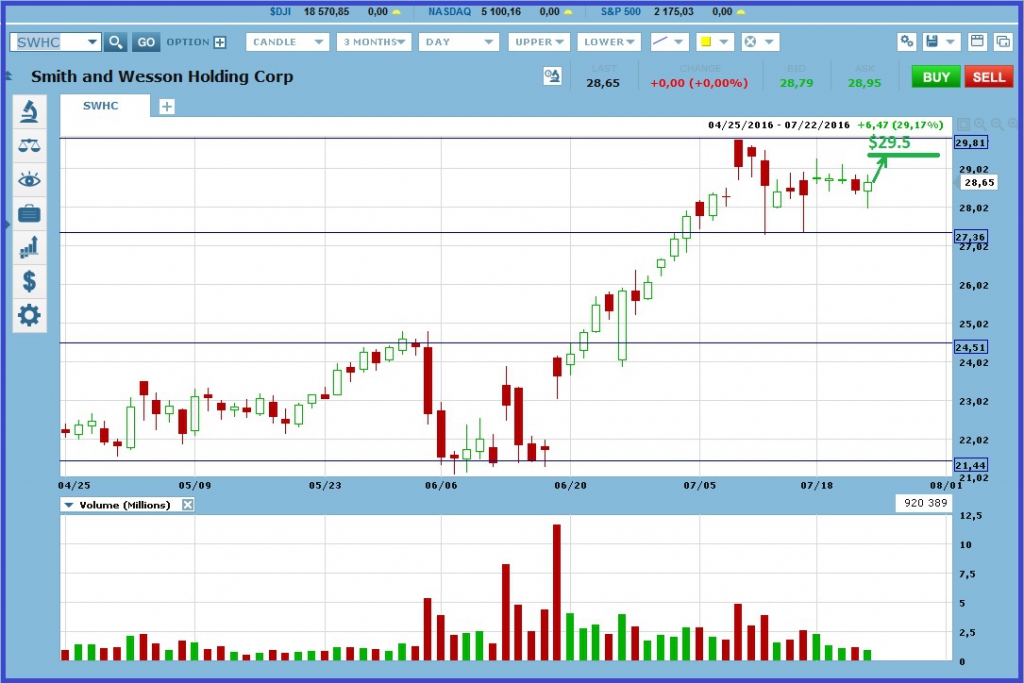
Task: Open option chain plus icon
Action: click(220, 42)
